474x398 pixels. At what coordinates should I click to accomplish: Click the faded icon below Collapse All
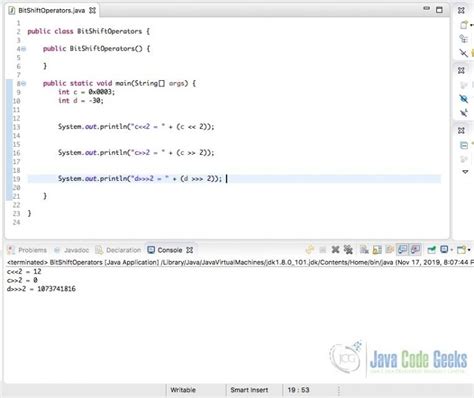463,159
